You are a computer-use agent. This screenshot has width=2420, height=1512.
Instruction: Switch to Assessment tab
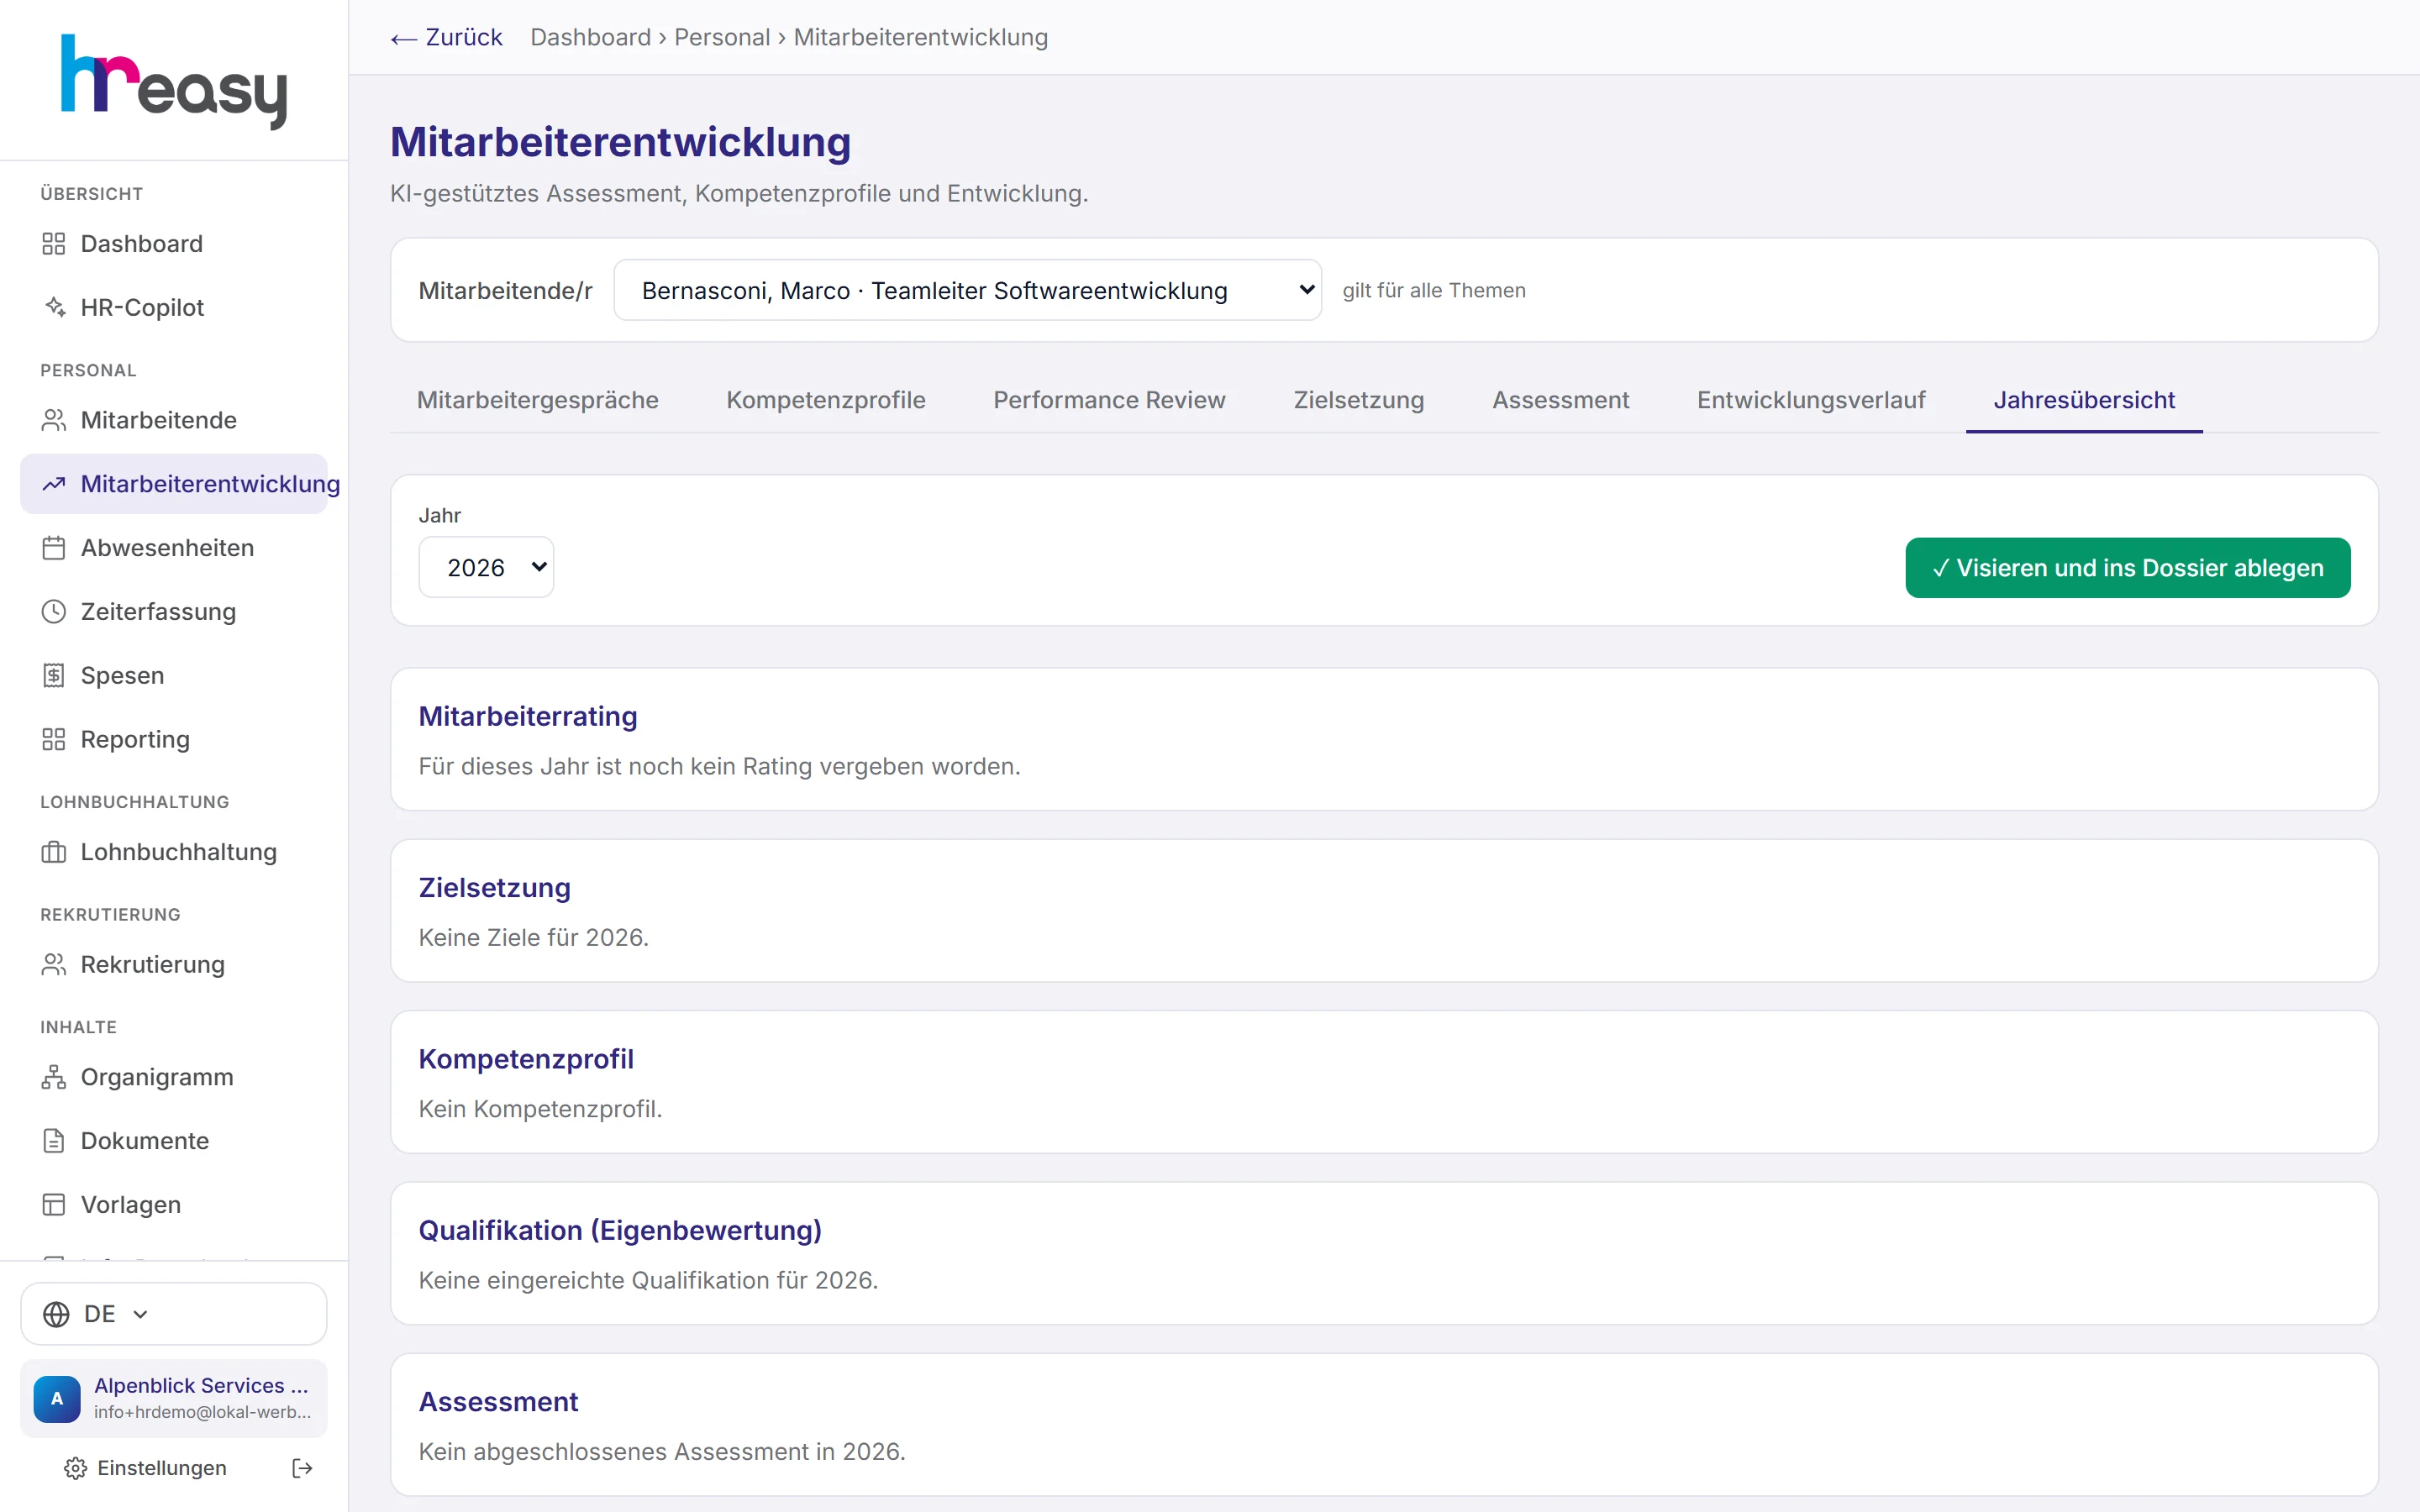coord(1560,400)
